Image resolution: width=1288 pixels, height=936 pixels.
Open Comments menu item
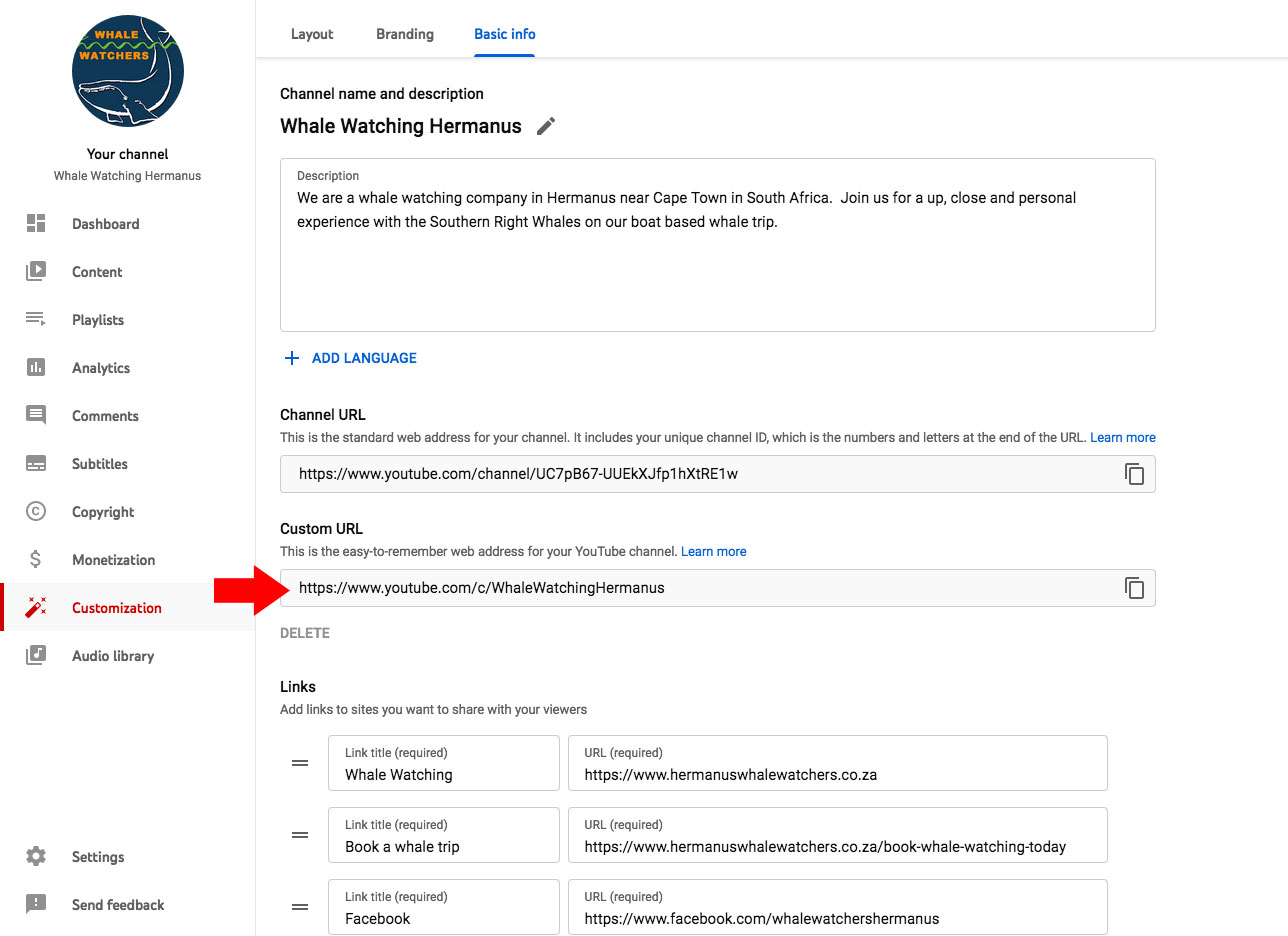pos(105,416)
